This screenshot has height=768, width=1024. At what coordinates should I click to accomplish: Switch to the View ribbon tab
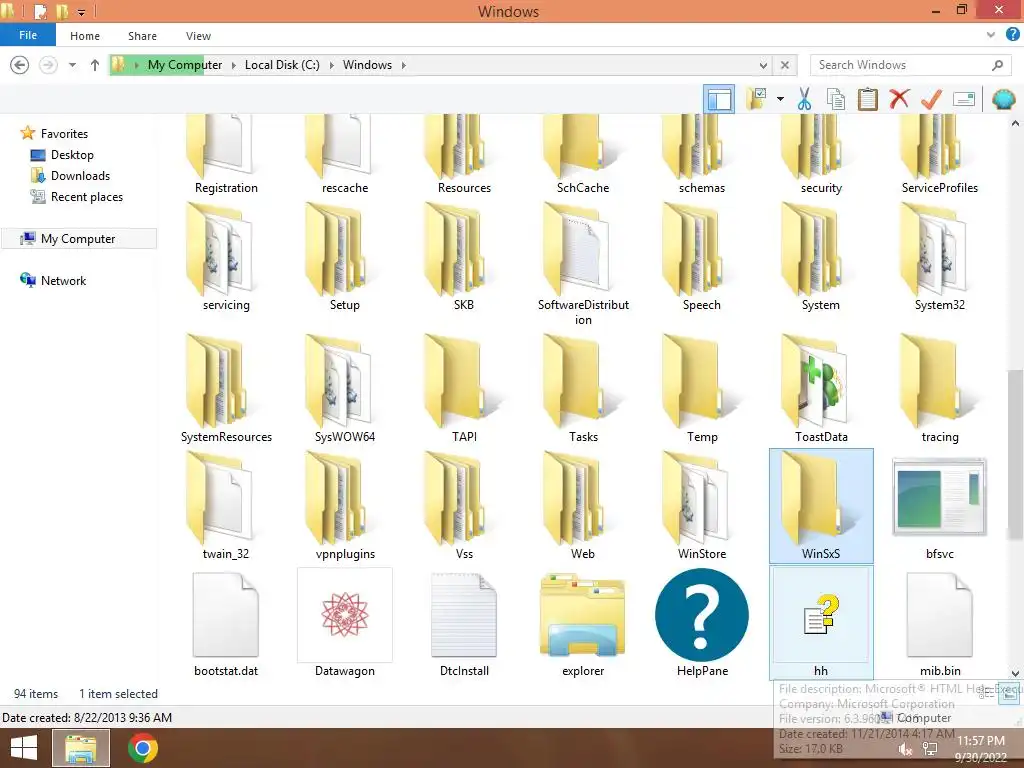point(198,36)
